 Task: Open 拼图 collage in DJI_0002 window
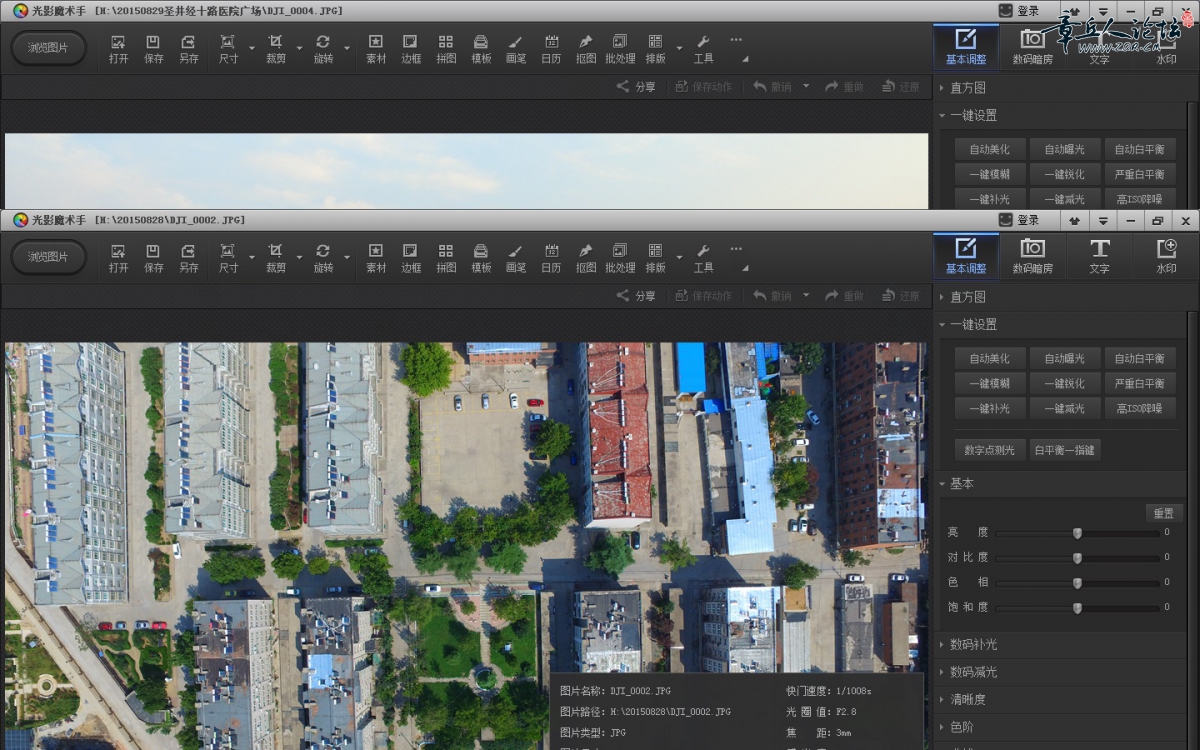point(446,257)
